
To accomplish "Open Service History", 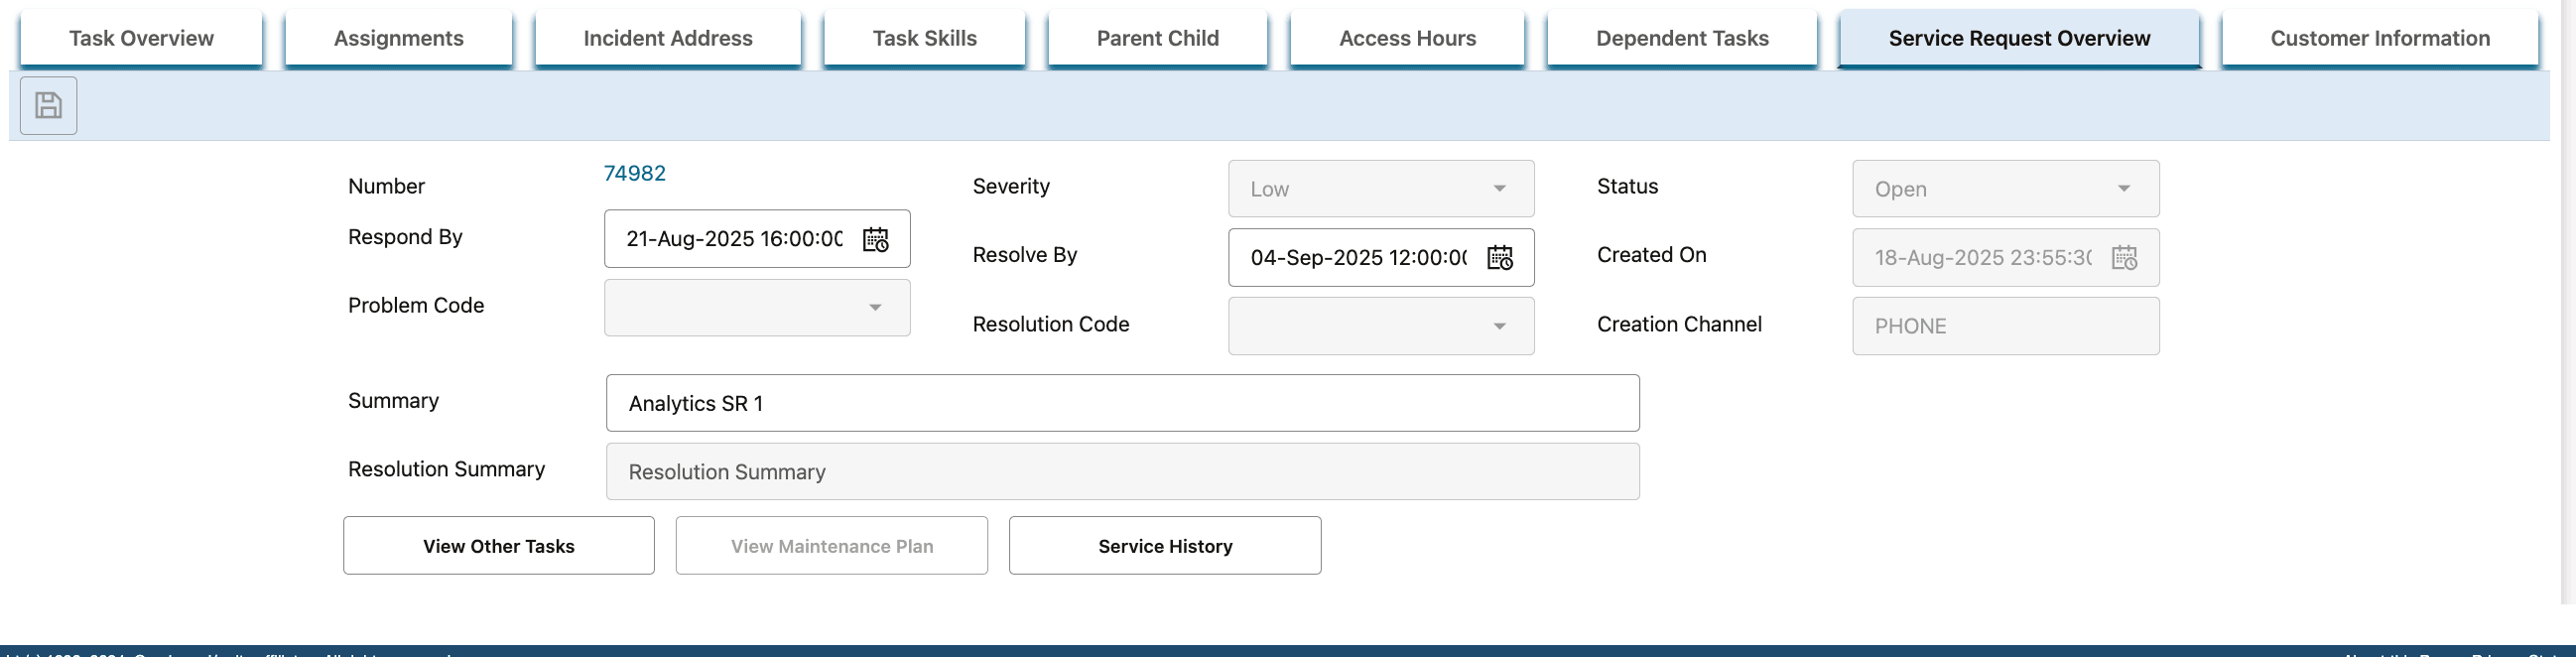I will 1164,546.
